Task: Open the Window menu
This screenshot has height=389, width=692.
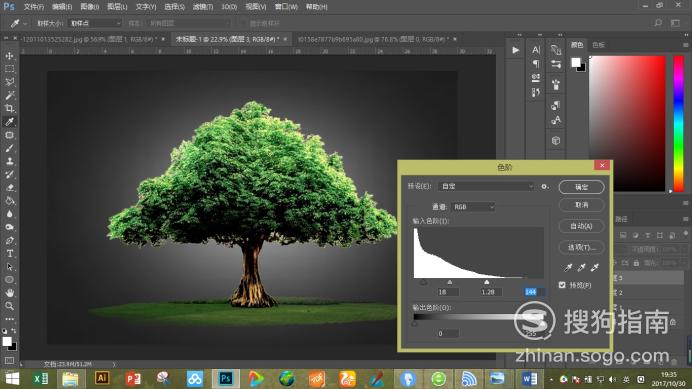Action: (286, 7)
